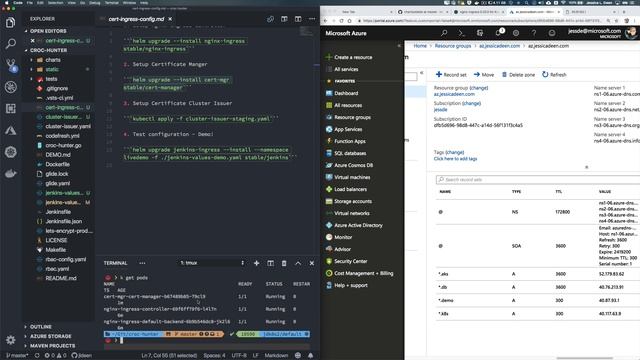Add a new terminal with plus icon
This screenshot has height=360, width=640.
[256, 263]
